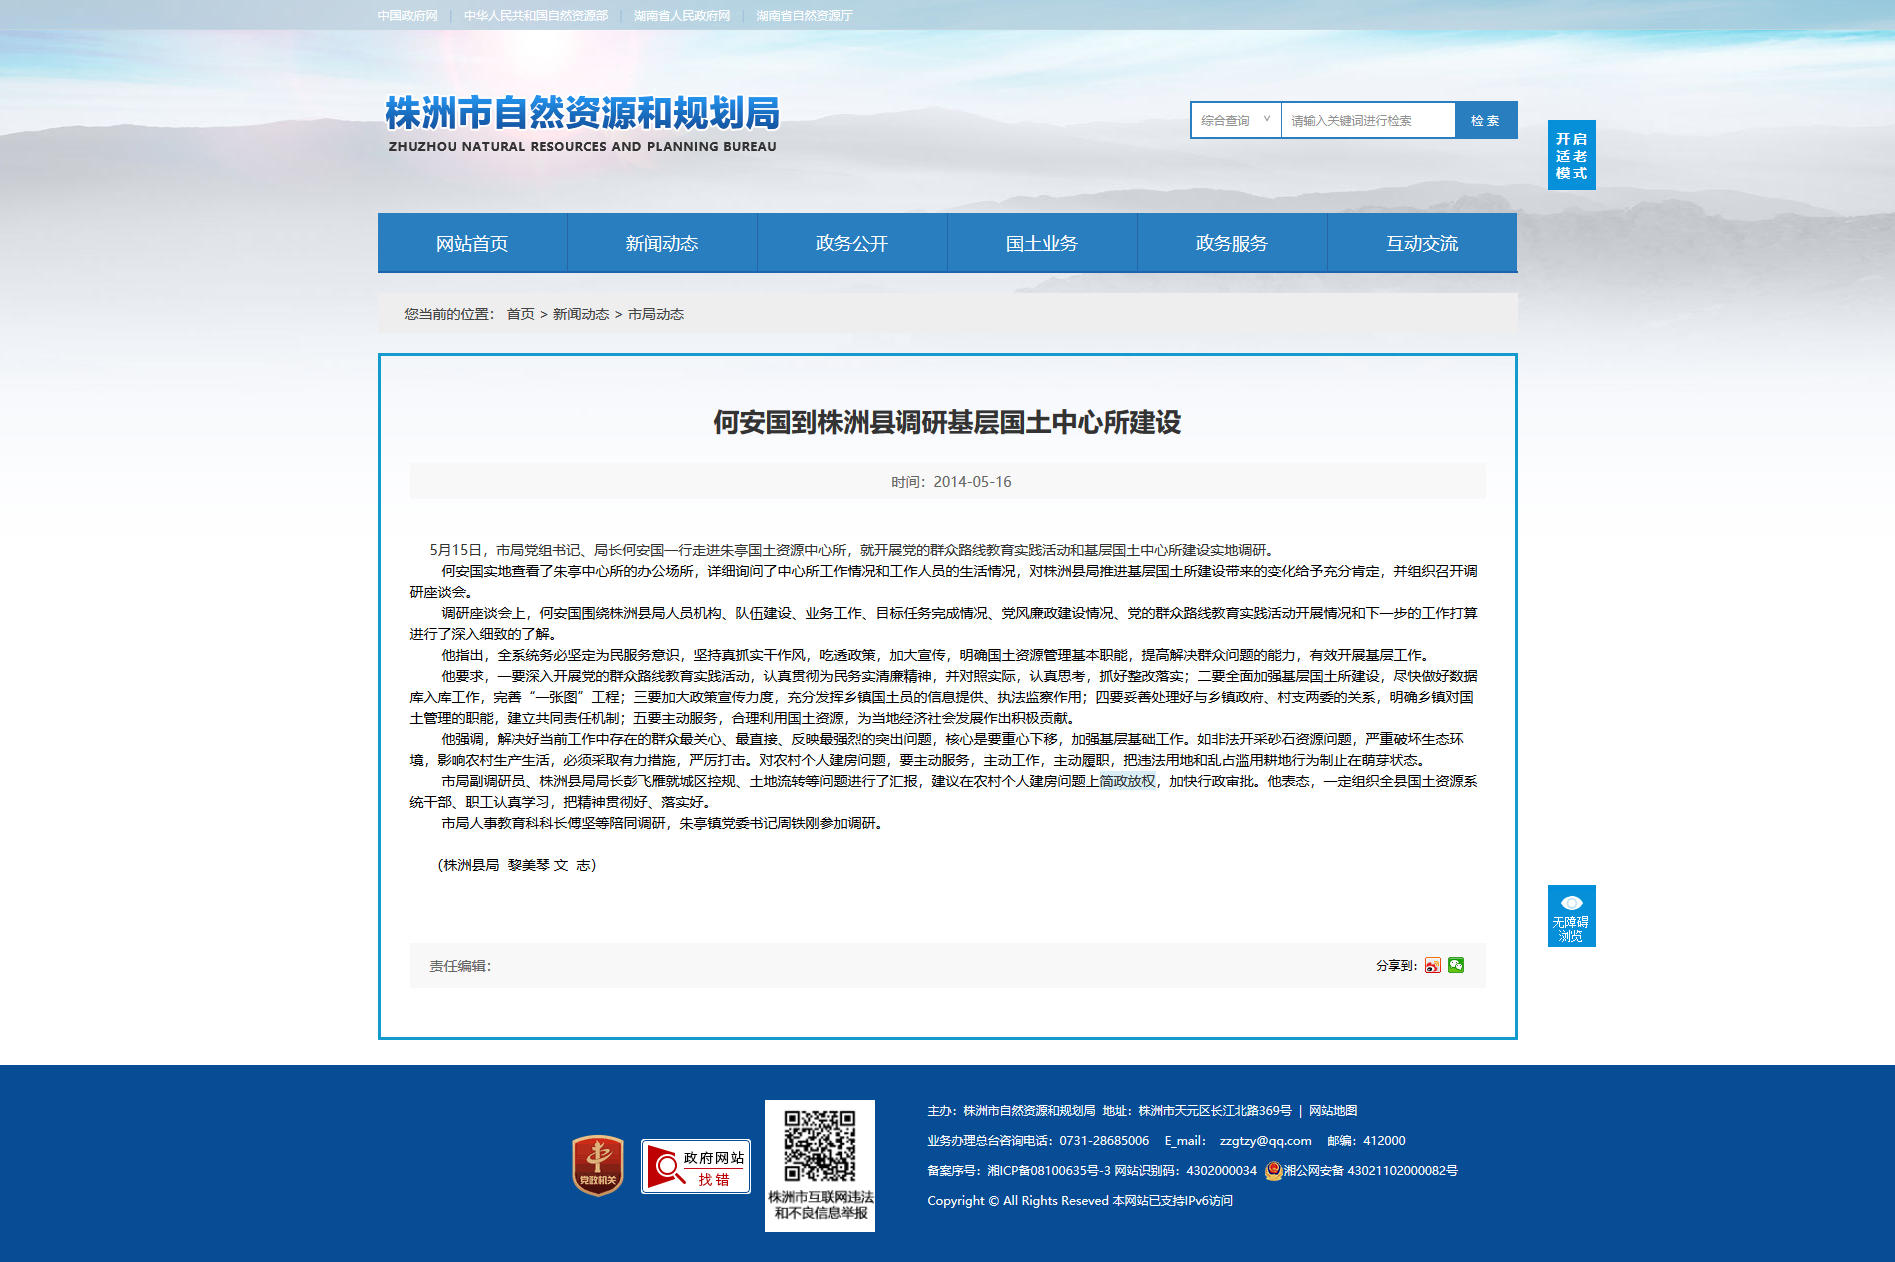Viewport: 1895px width, 1262px height.
Task: Click the site logo 株洲市自然资源和规划局
Action: 582,124
